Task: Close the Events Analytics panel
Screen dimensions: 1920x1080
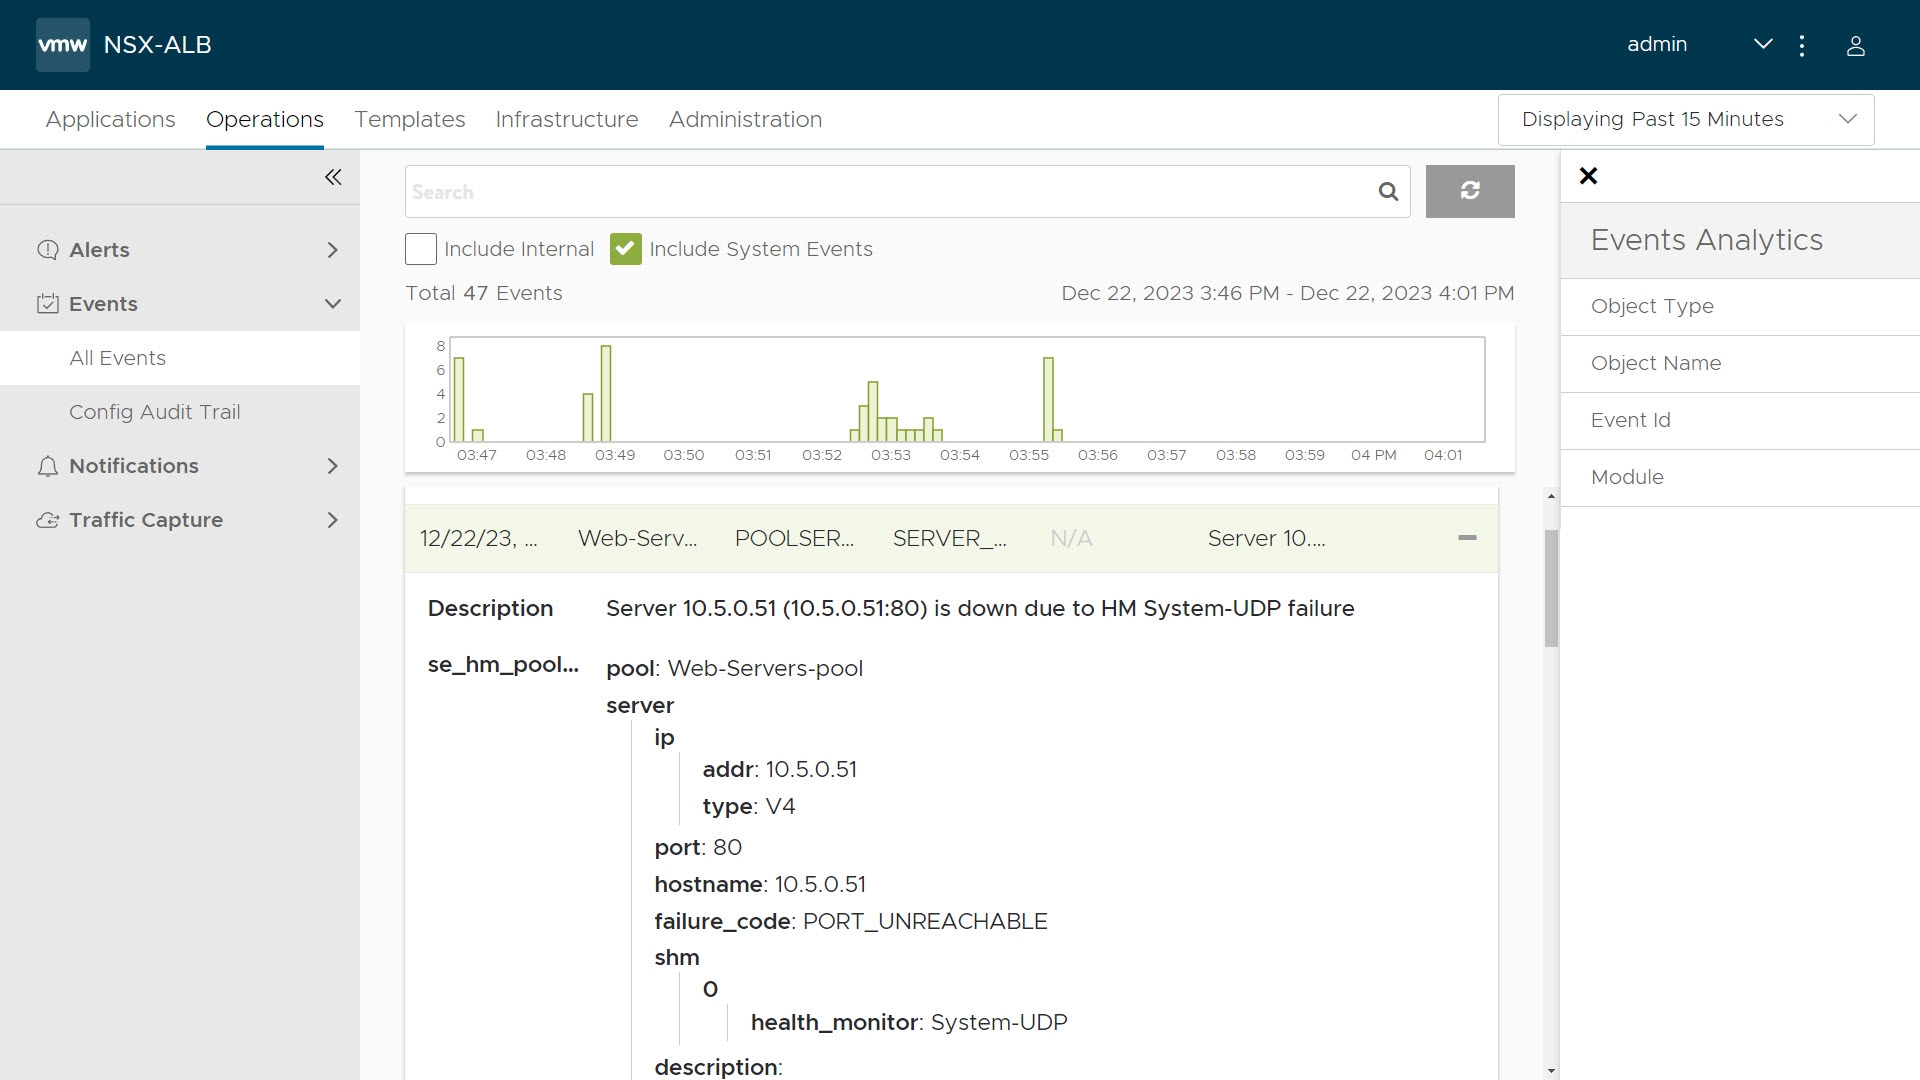Action: [1588, 176]
